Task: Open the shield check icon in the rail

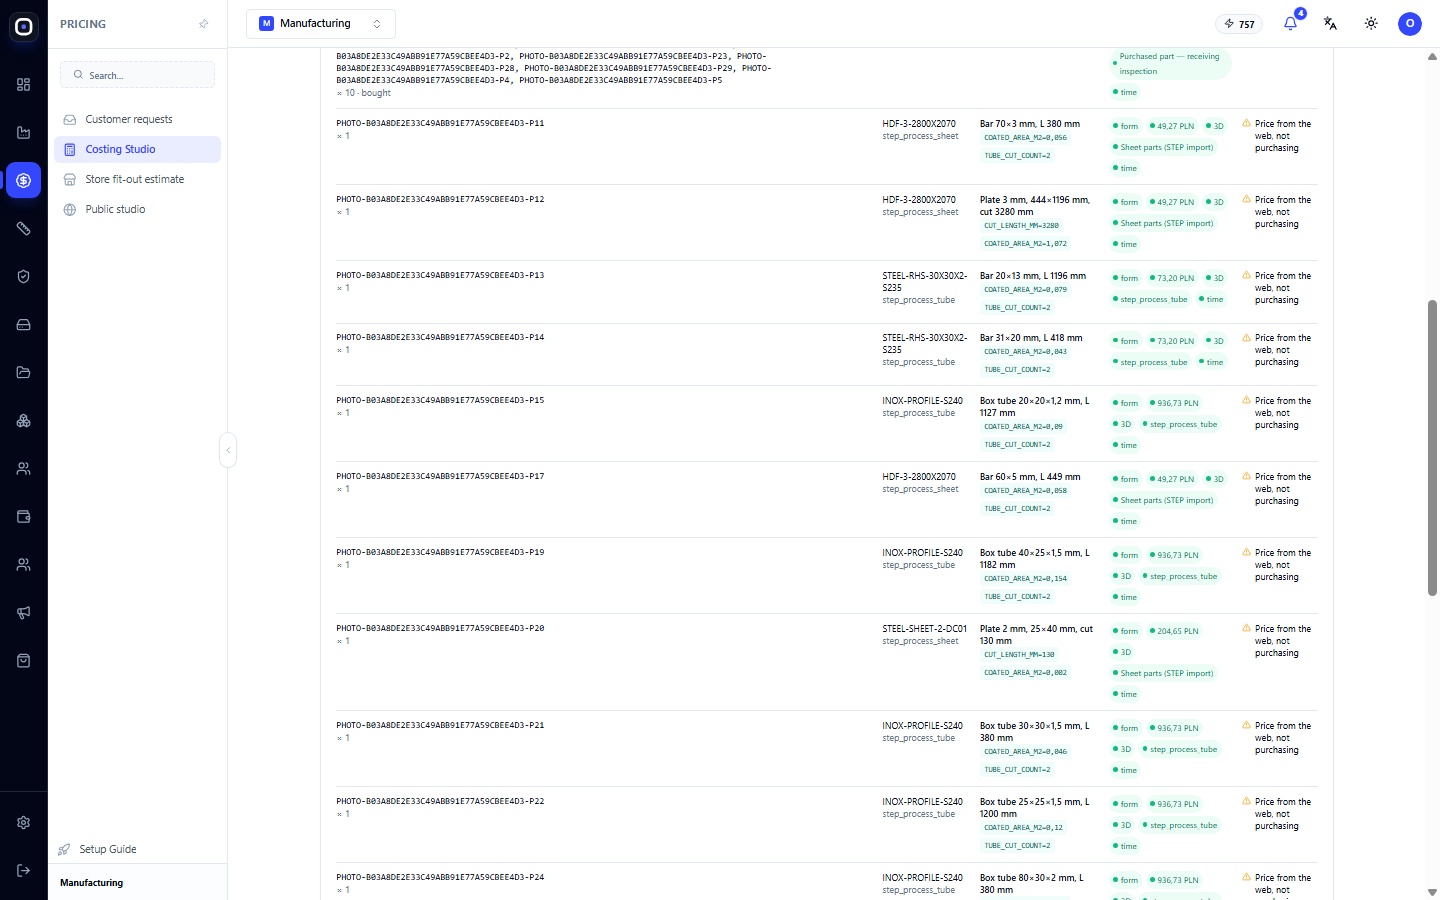Action: tap(24, 277)
